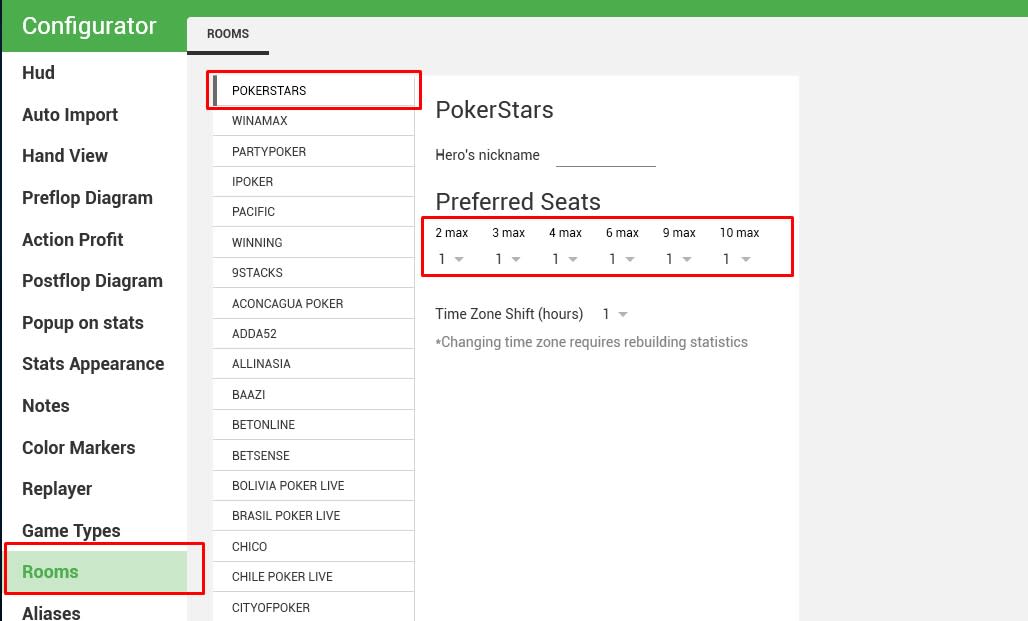This screenshot has height=621, width=1028.
Task: Expand the 6 max seat selector
Action: pos(622,259)
